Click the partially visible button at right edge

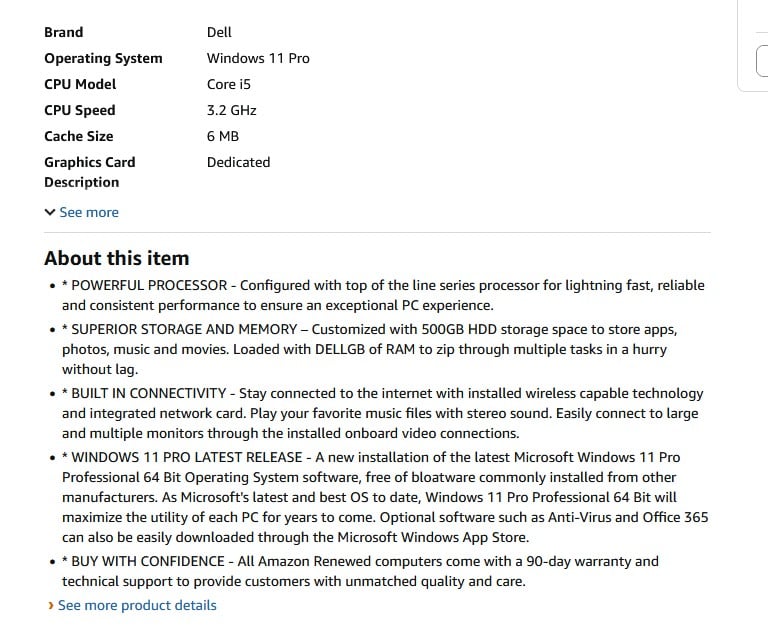point(762,61)
